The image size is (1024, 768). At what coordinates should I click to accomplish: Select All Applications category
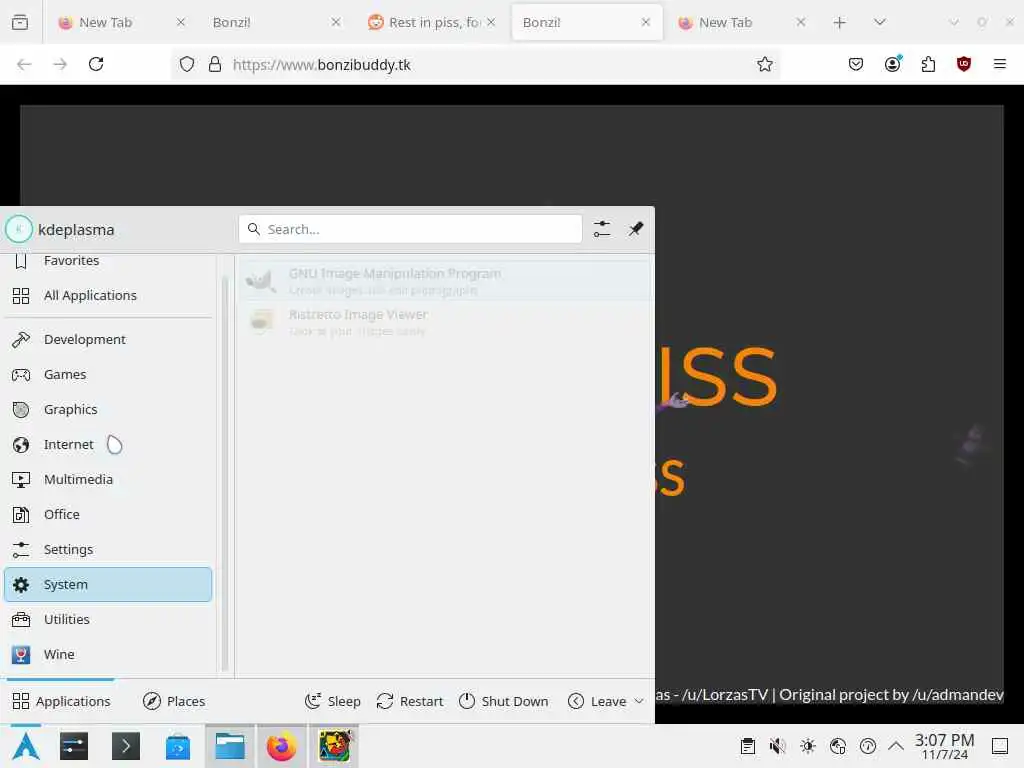point(108,295)
